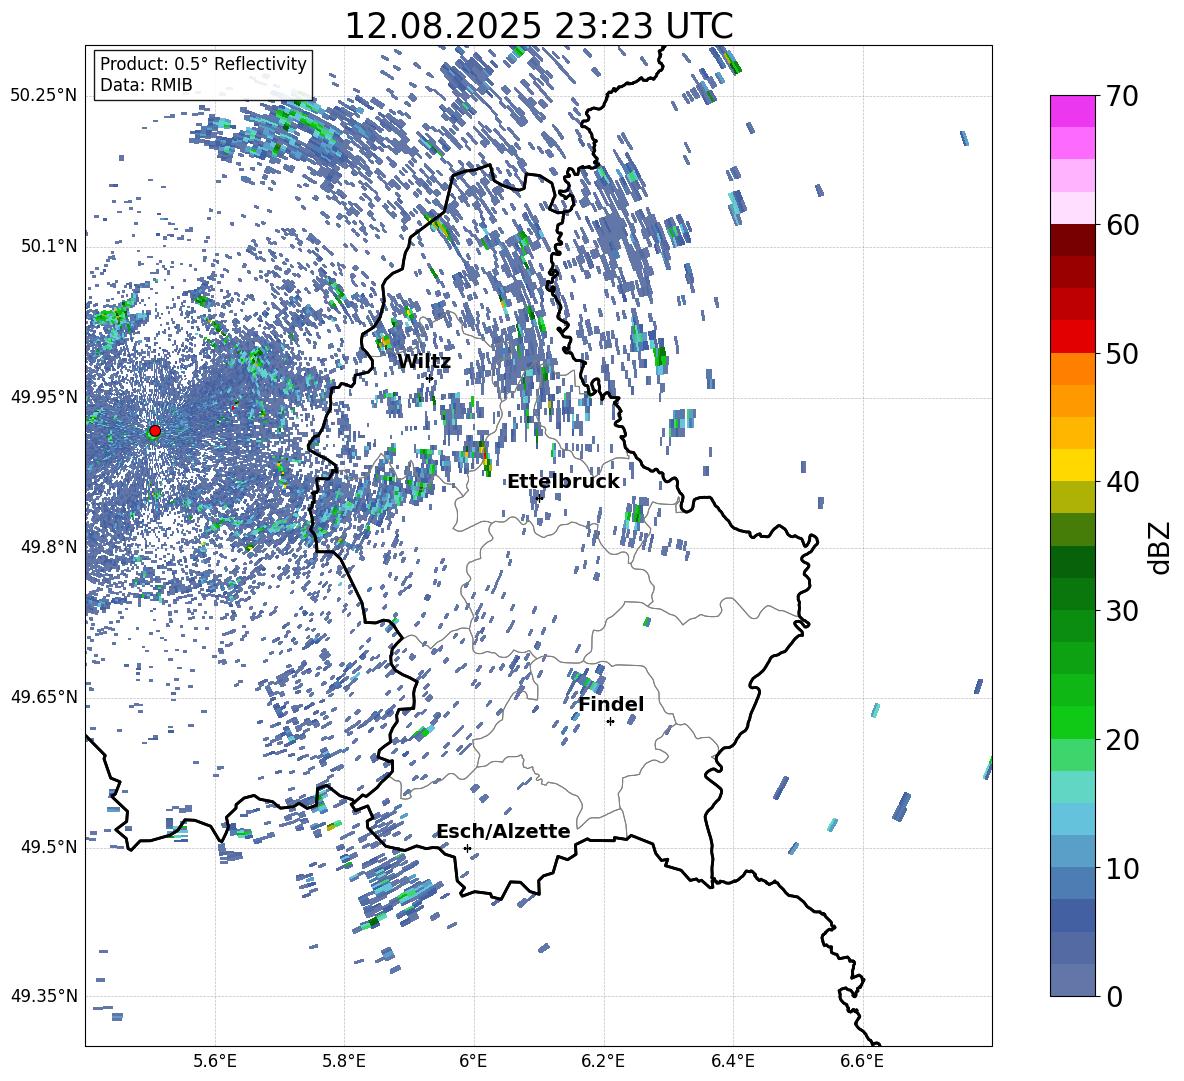This screenshot has height=1081, width=1184.
Task: Click the 50.1°N latitude label
Action: click(x=49, y=246)
